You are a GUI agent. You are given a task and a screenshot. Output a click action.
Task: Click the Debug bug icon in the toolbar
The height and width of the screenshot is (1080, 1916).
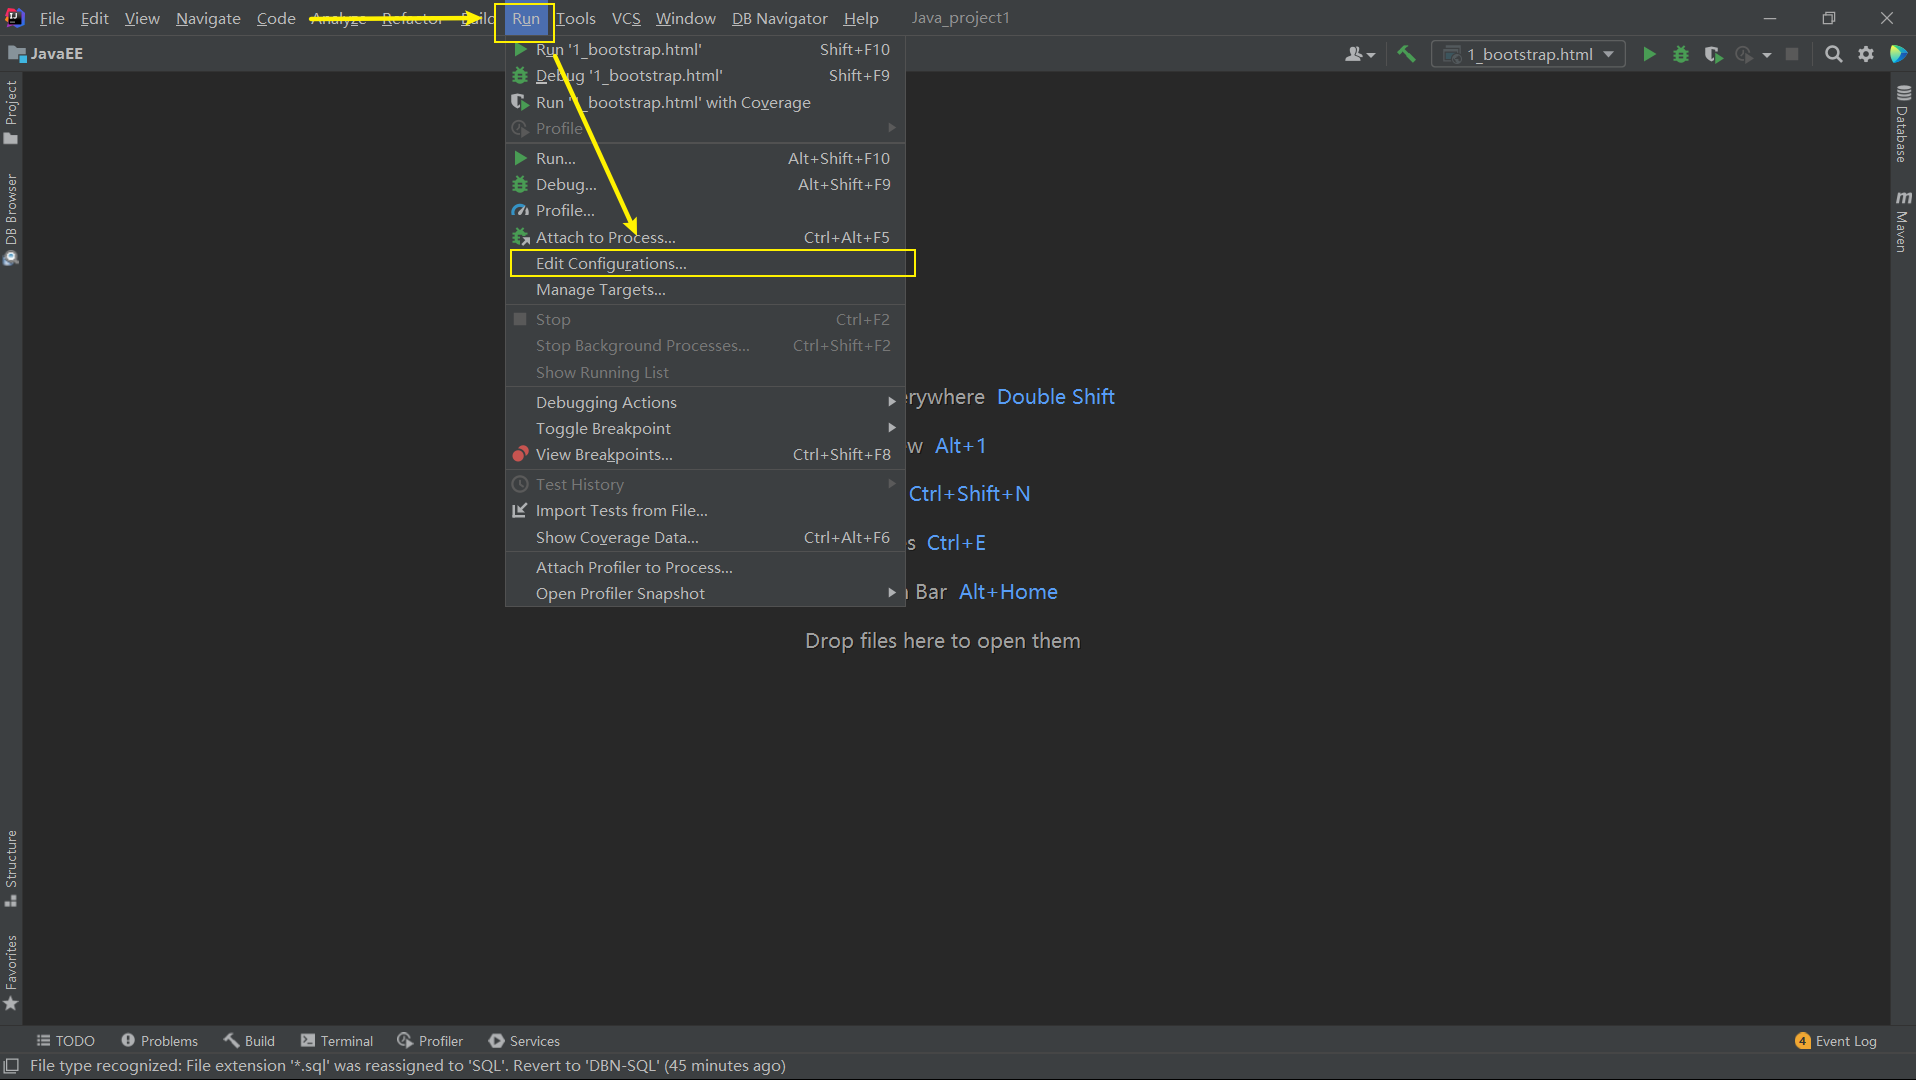point(1681,54)
